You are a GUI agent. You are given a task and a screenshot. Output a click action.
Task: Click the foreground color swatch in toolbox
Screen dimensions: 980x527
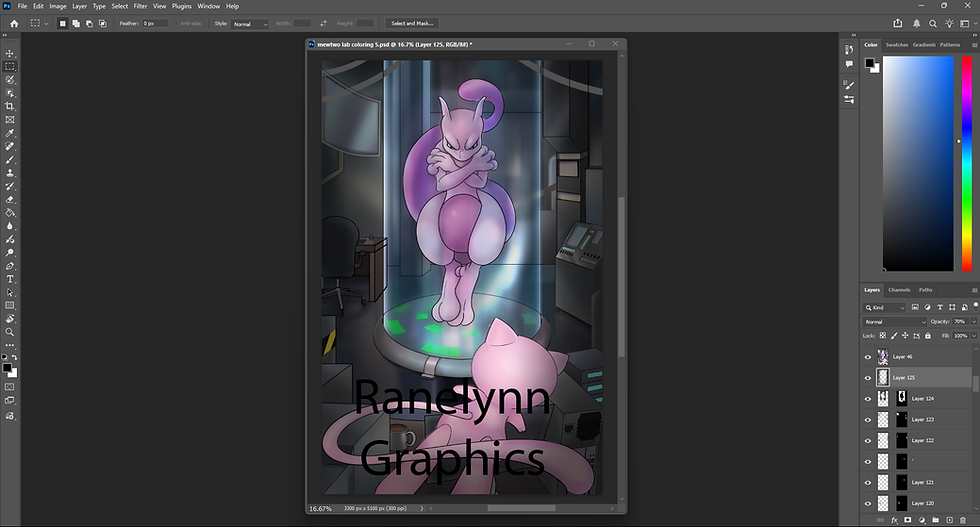(x=7, y=368)
